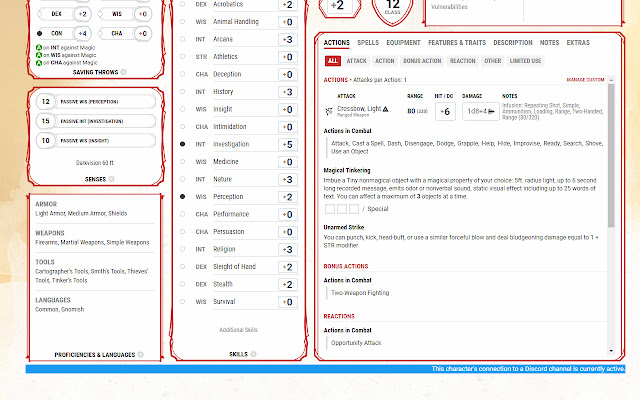Toggle CON saving throw proficiency dot
The width and height of the screenshot is (640, 400).
point(39,33)
